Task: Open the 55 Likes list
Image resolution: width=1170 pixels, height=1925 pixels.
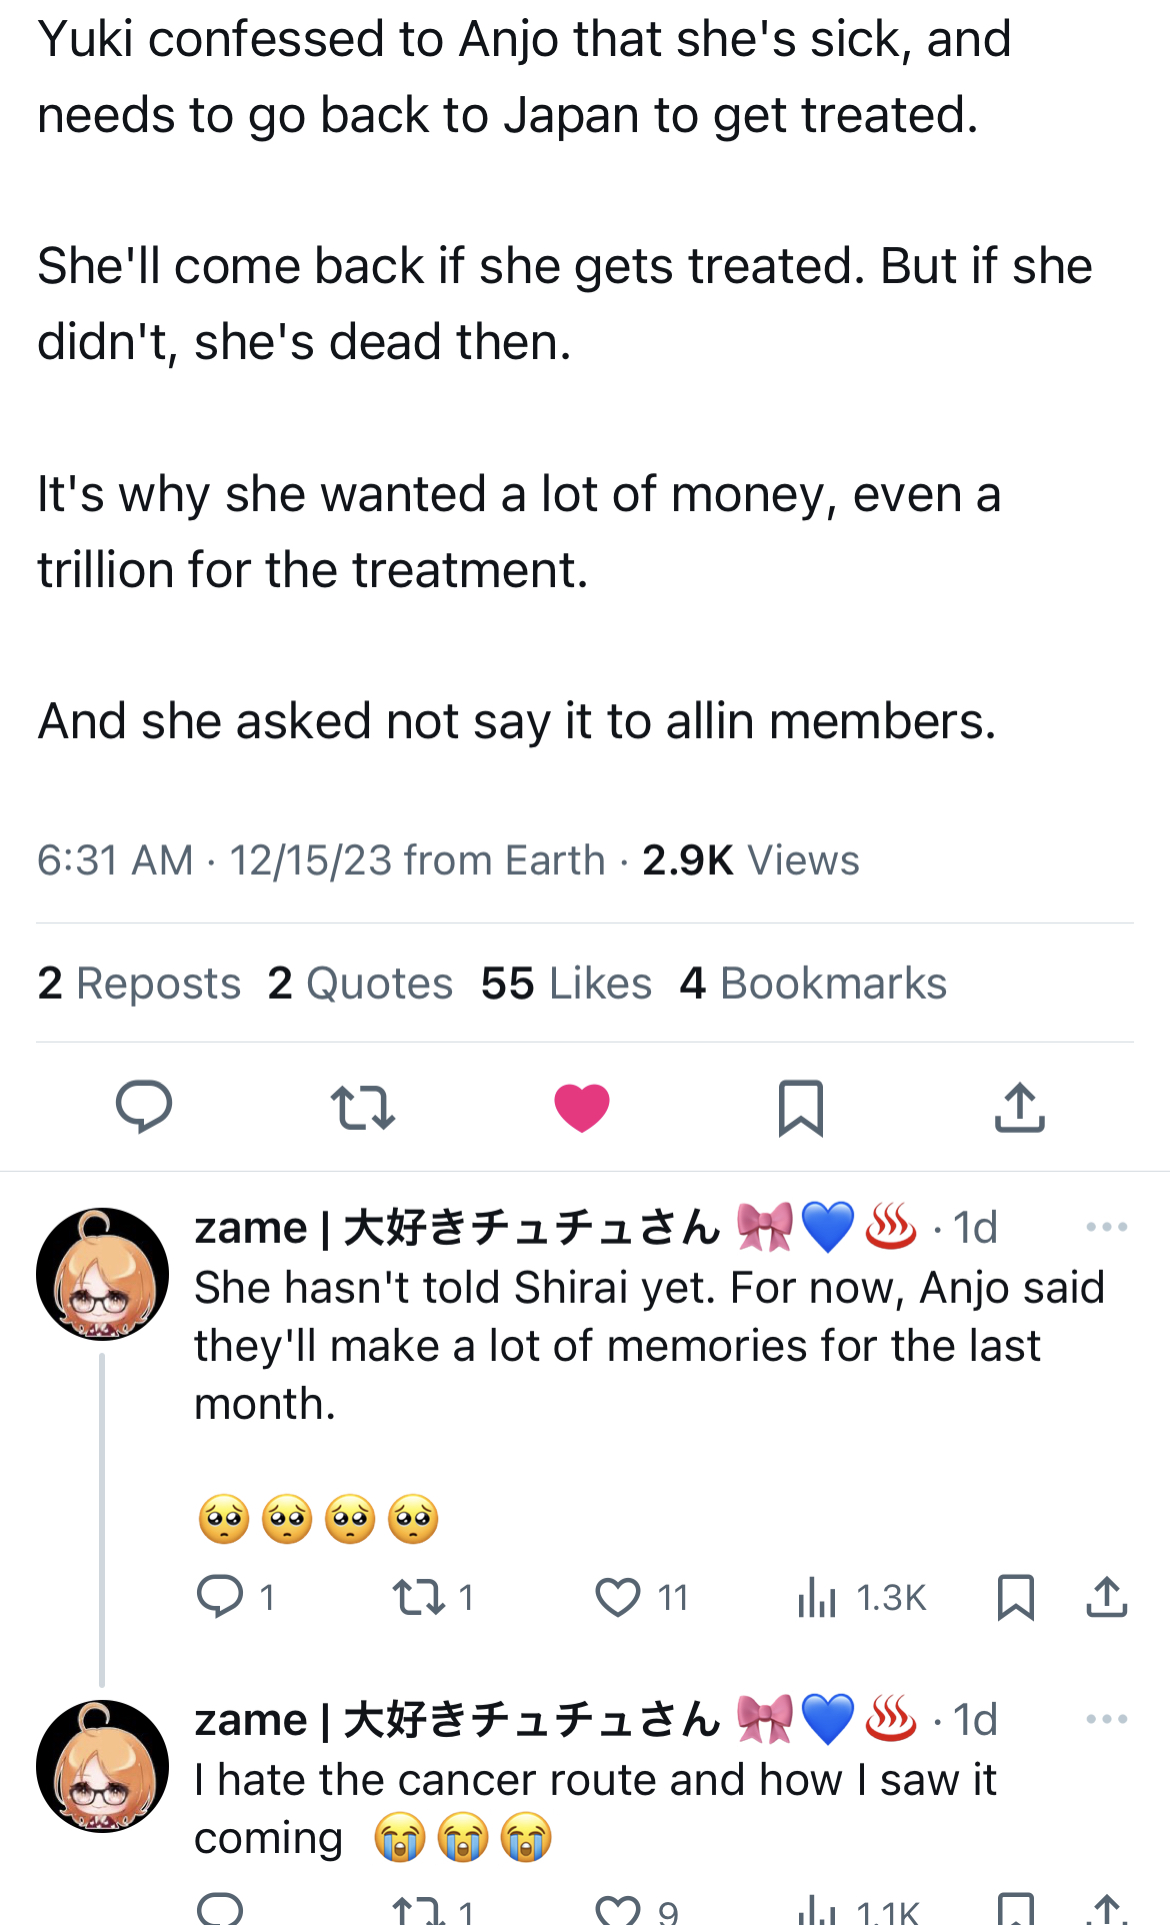Action: tap(566, 984)
